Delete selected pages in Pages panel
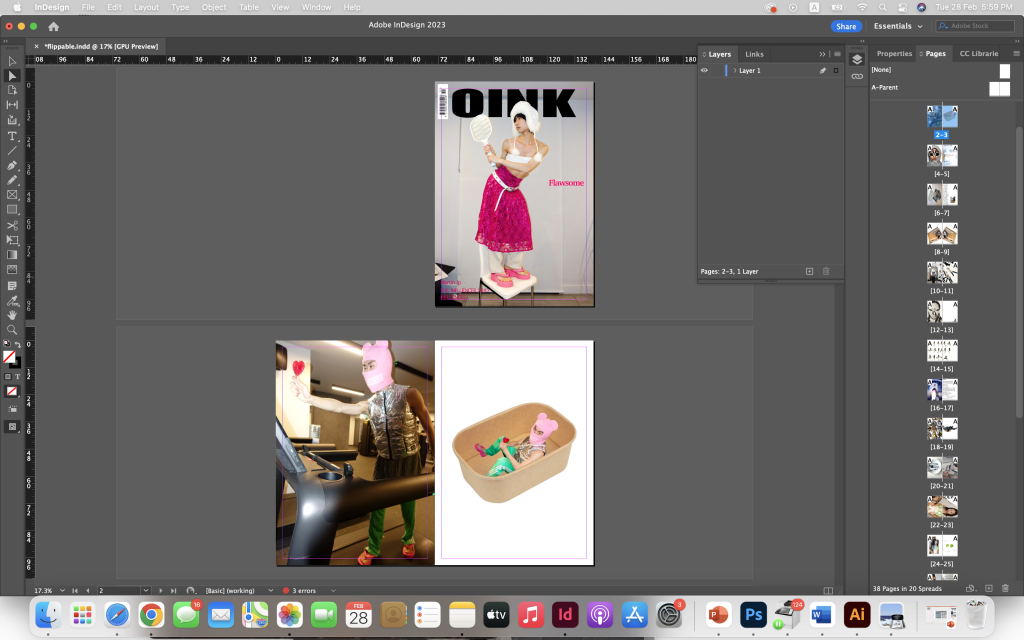 (1005, 588)
